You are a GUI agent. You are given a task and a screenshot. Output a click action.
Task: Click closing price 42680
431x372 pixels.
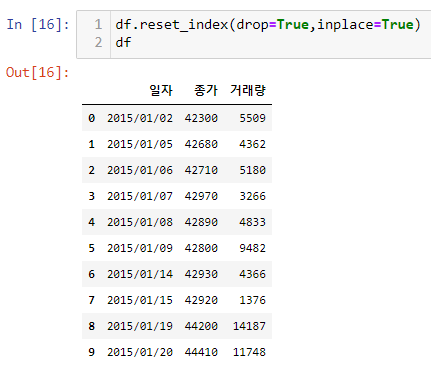coord(201,144)
